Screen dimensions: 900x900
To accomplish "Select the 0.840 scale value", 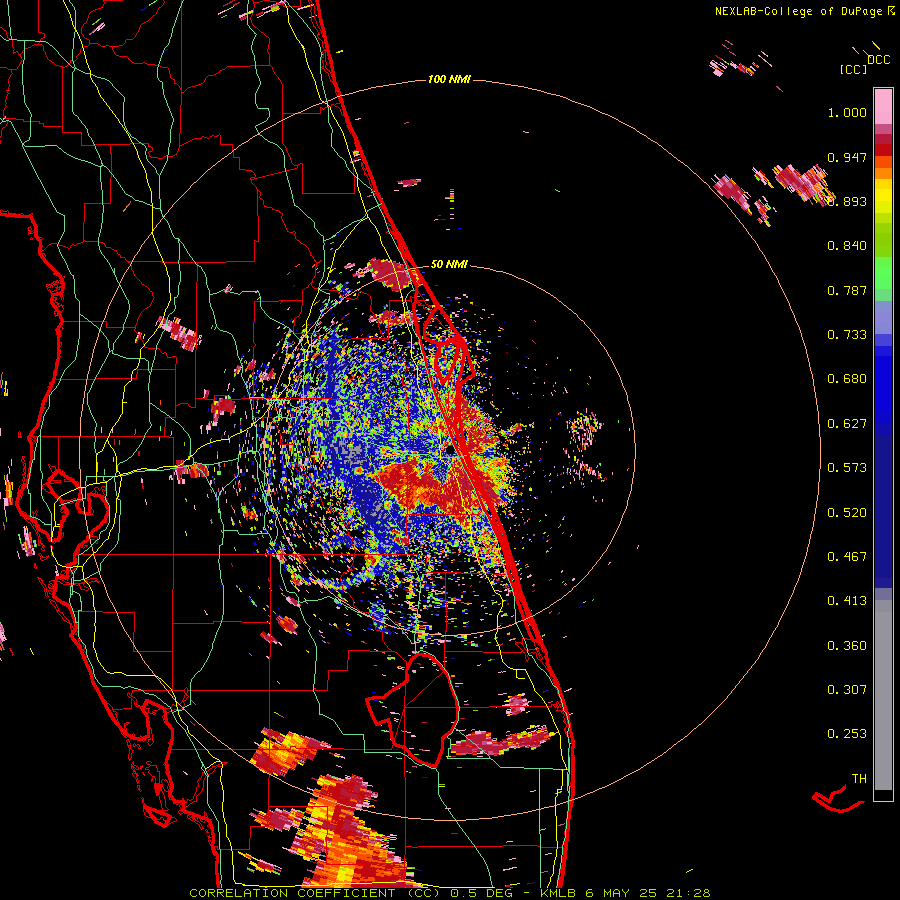I will click(x=847, y=246).
